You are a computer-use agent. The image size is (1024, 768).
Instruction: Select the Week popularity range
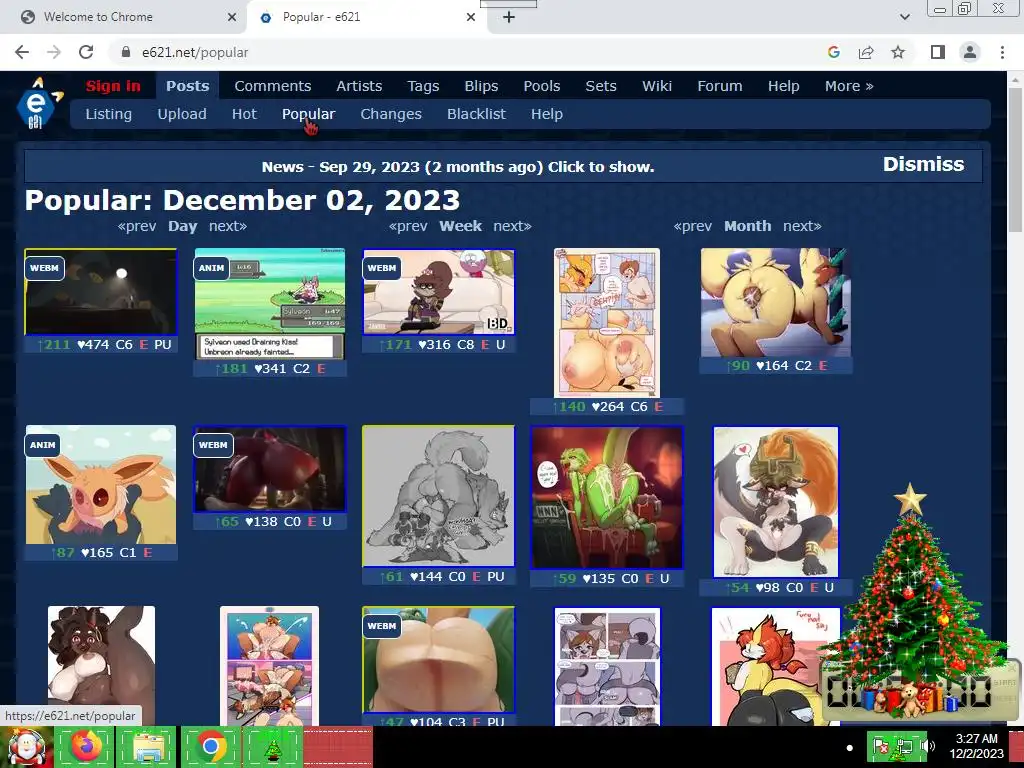pyautogui.click(x=460, y=226)
